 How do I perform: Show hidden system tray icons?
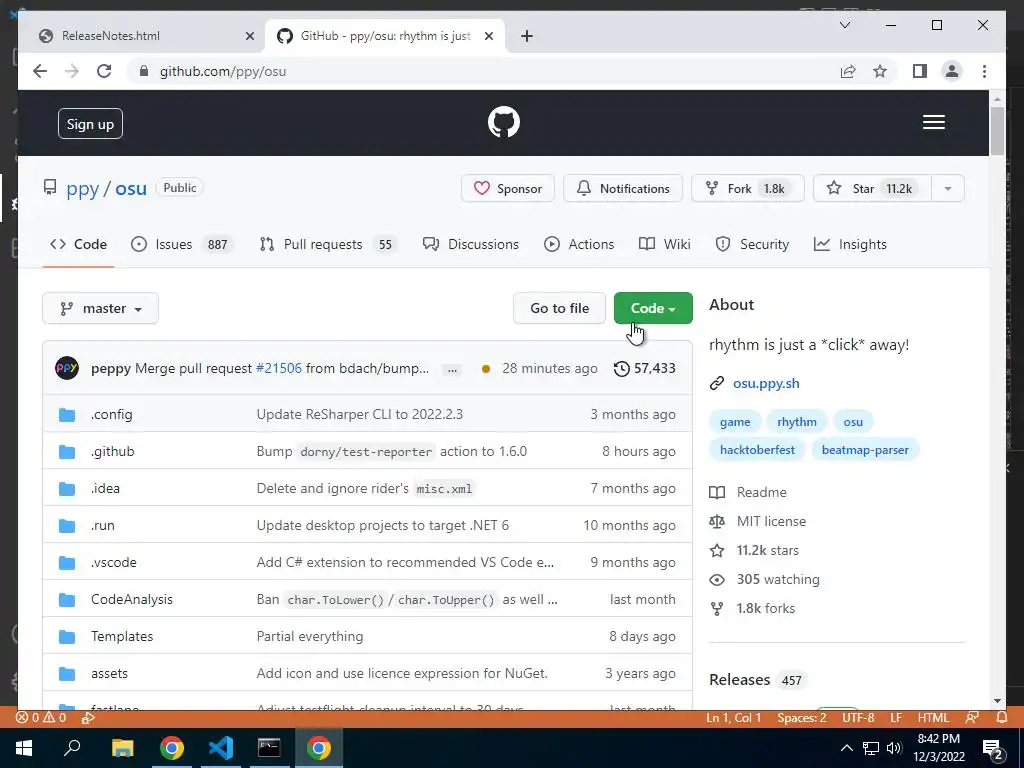point(846,748)
